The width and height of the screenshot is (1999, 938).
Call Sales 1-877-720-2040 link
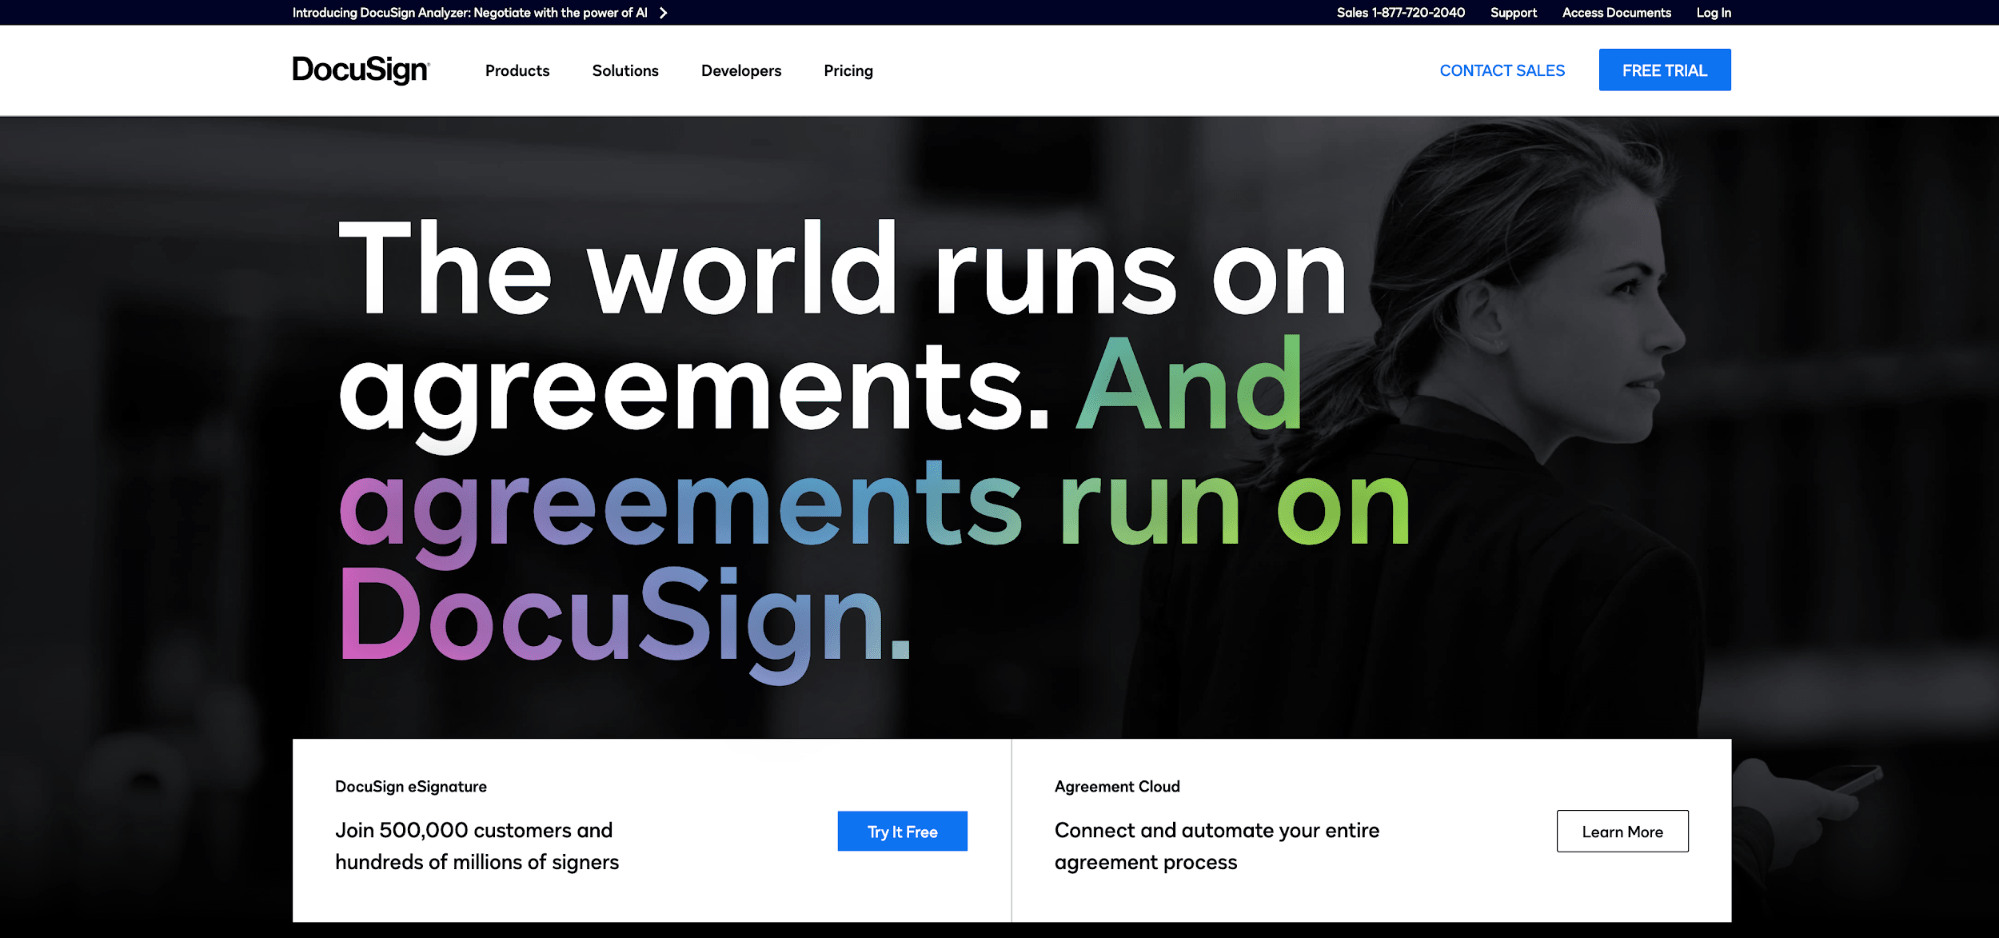coord(1400,13)
